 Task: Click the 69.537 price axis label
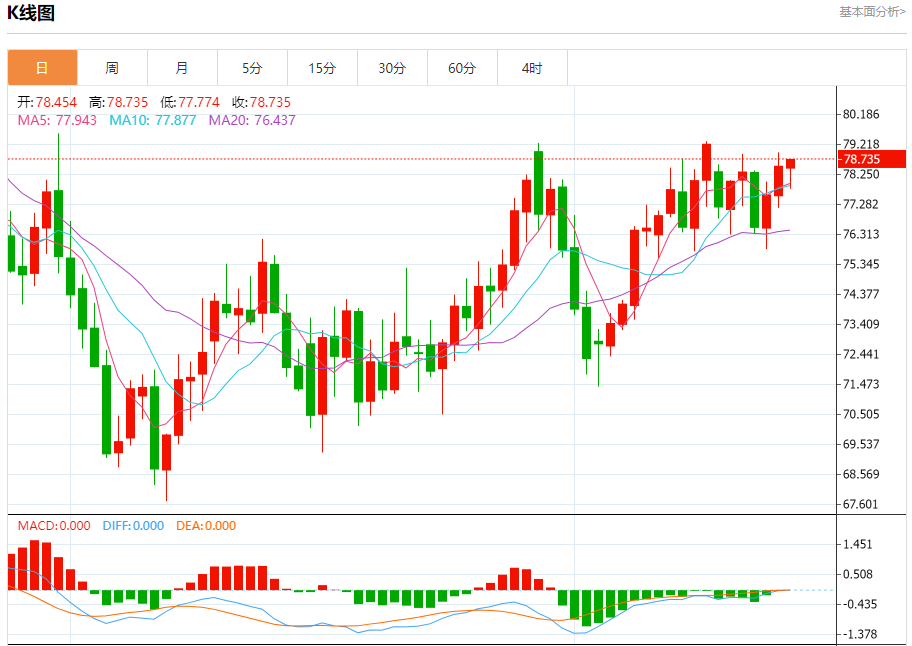point(861,444)
